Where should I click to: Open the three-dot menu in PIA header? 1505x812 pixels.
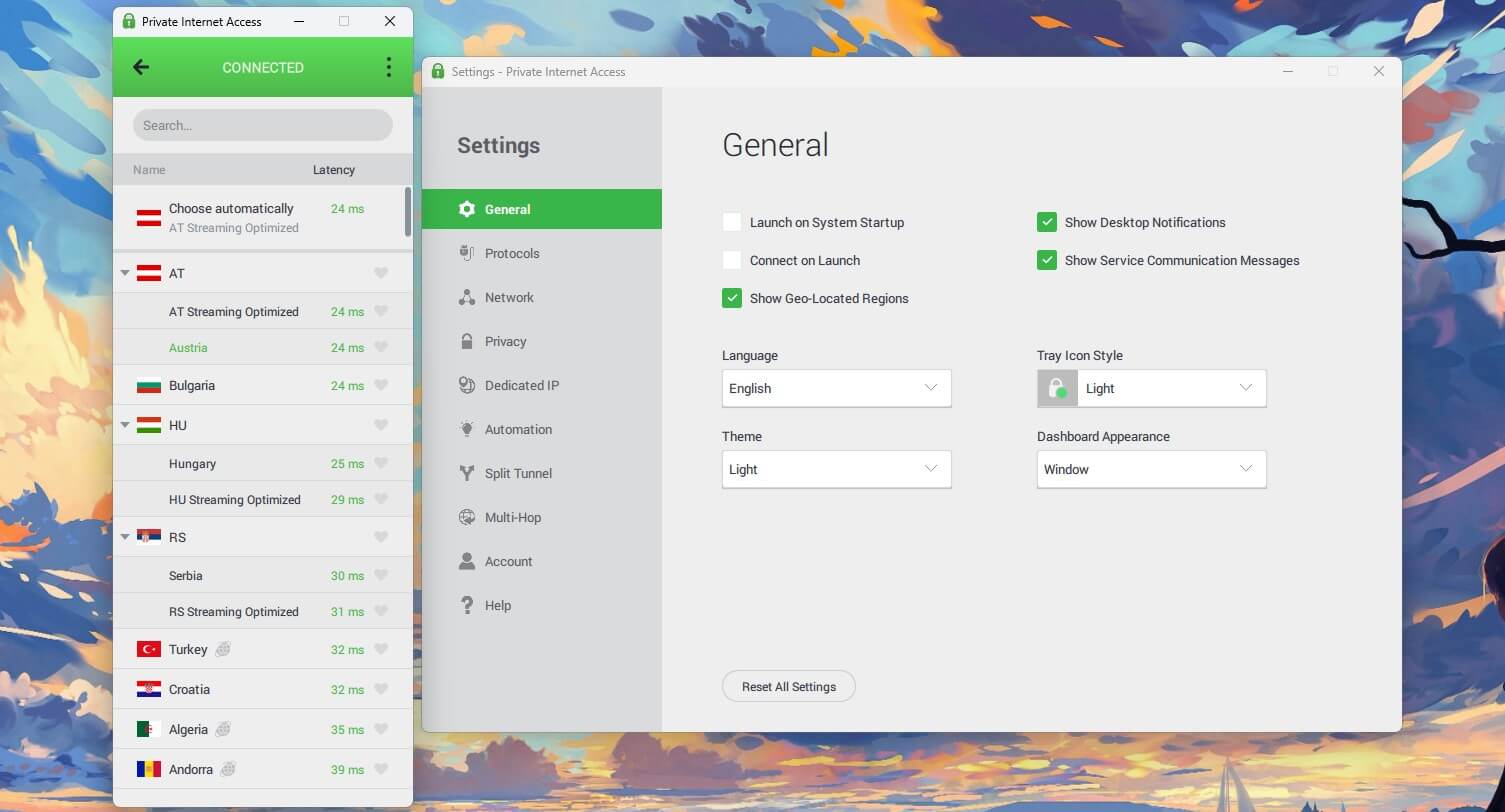389,67
